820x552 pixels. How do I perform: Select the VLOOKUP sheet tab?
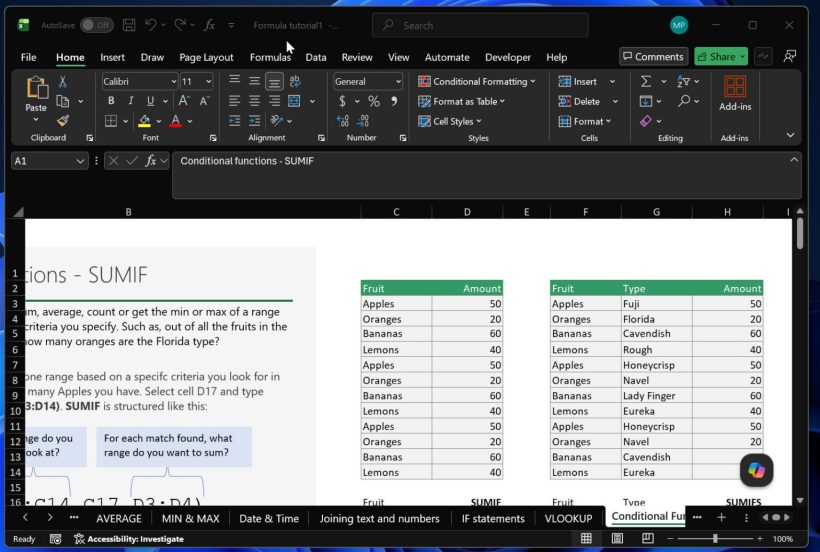(568, 519)
